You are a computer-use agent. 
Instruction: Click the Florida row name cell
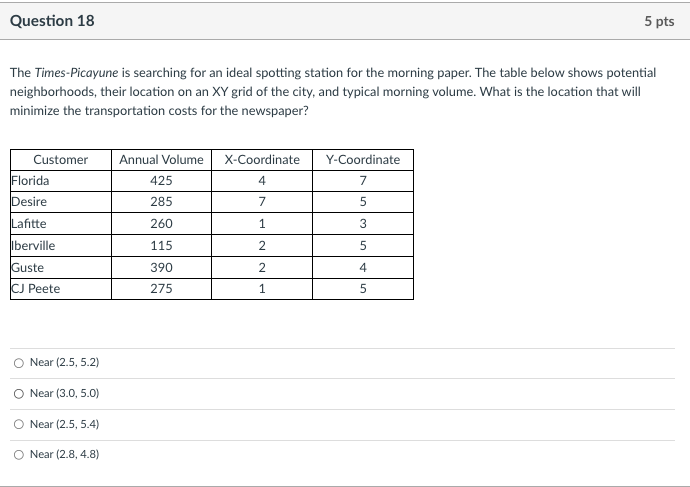coord(61,181)
